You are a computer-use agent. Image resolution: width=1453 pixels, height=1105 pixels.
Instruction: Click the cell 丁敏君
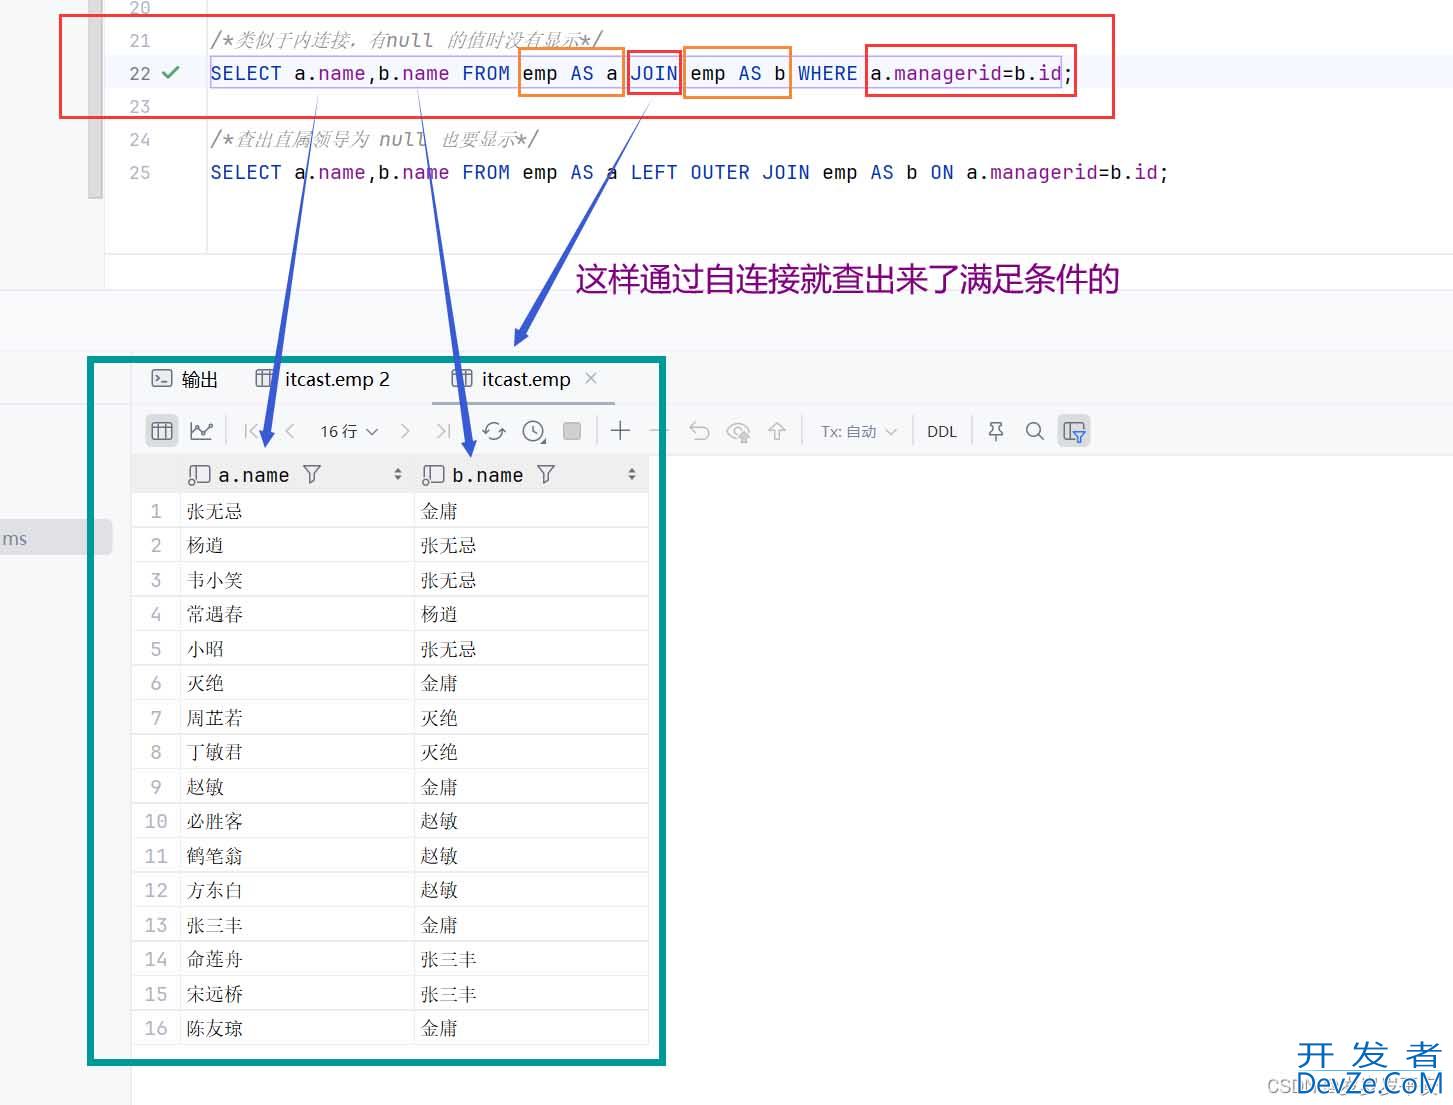(297, 752)
